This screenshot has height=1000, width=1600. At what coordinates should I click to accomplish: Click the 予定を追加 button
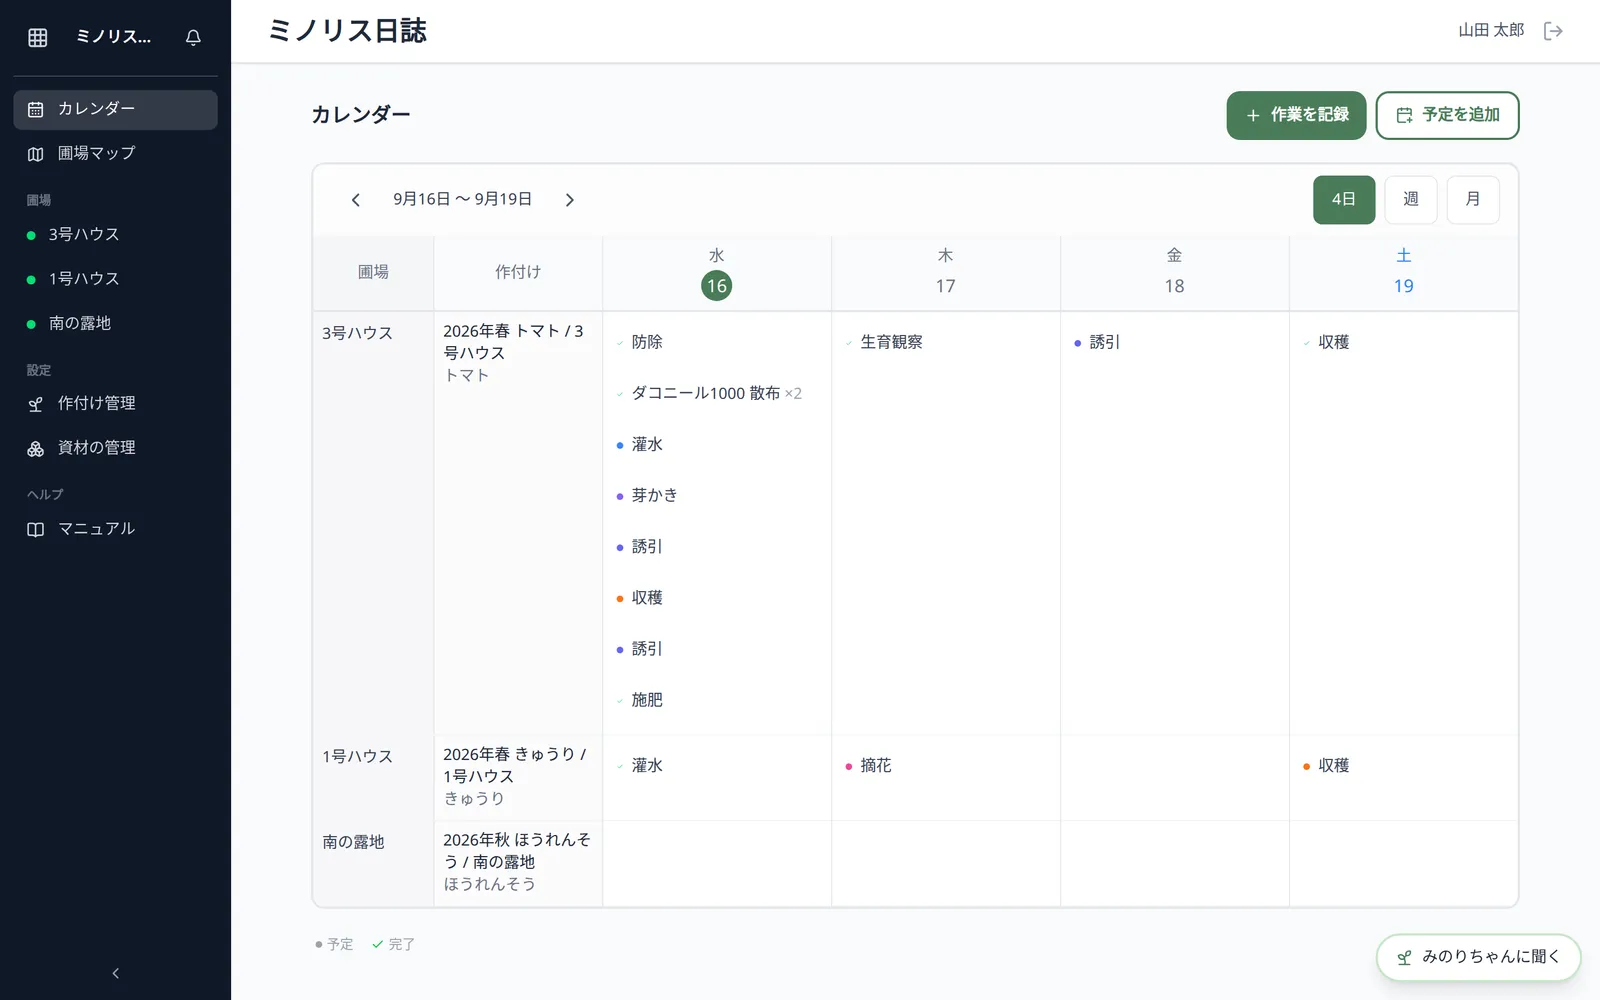click(1447, 115)
